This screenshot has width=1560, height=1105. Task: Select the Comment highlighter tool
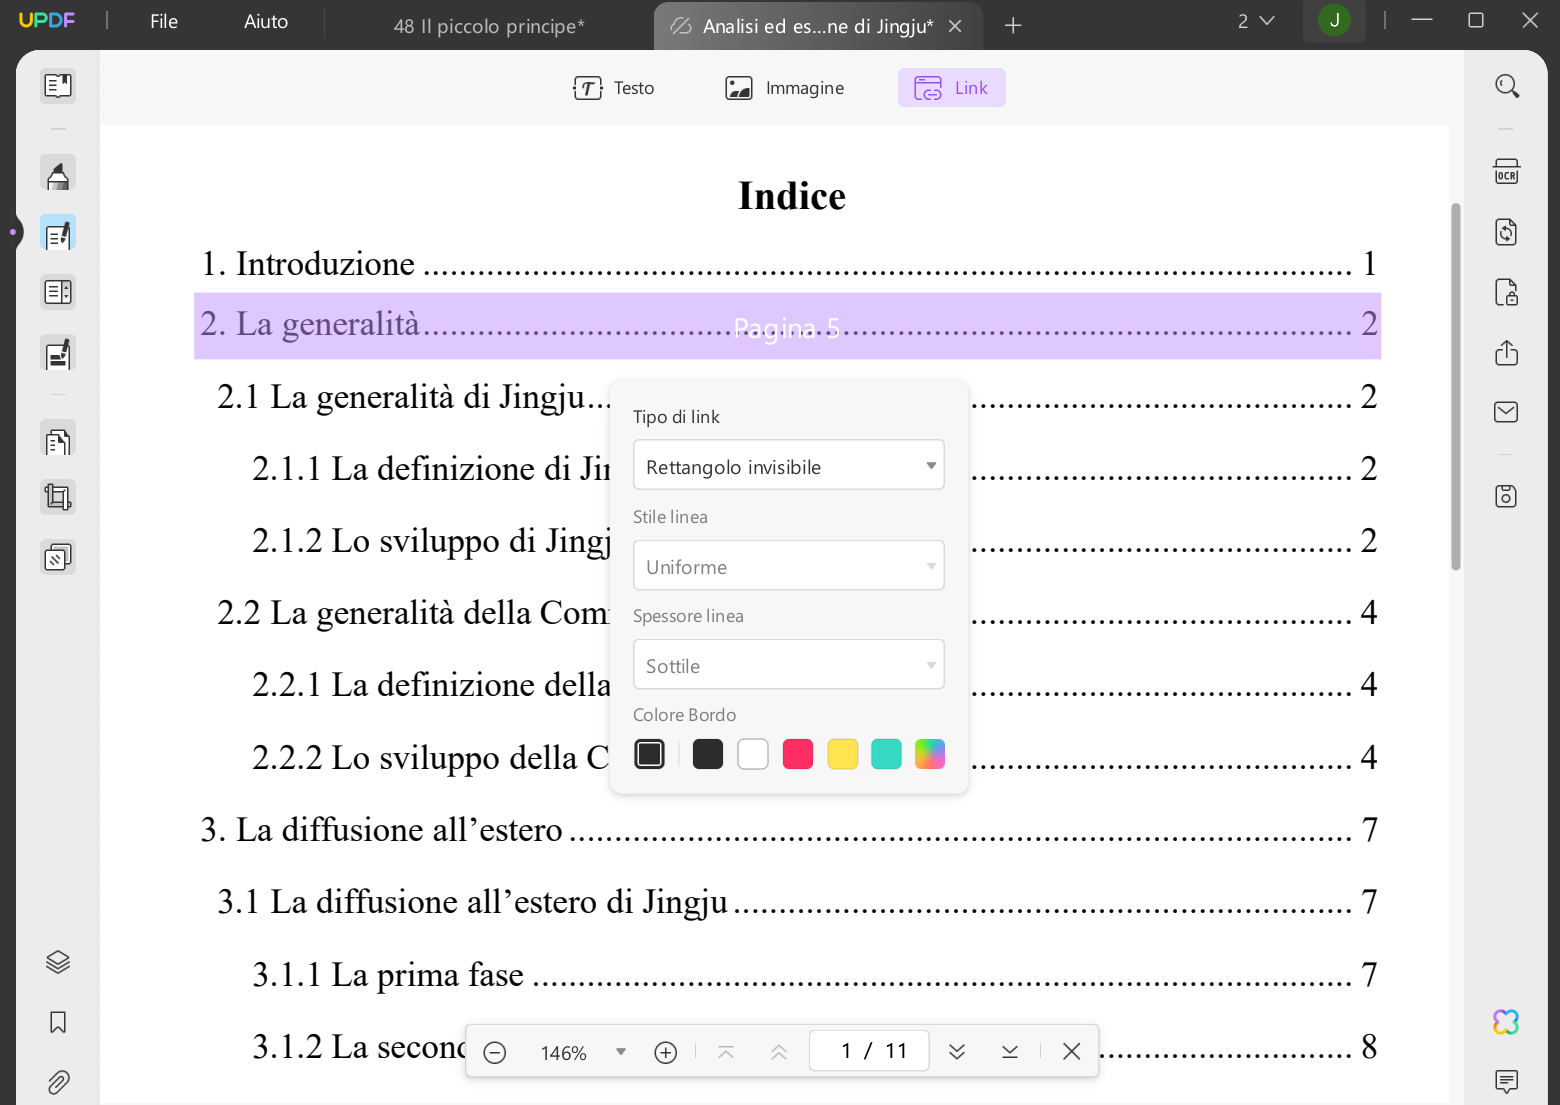point(58,174)
